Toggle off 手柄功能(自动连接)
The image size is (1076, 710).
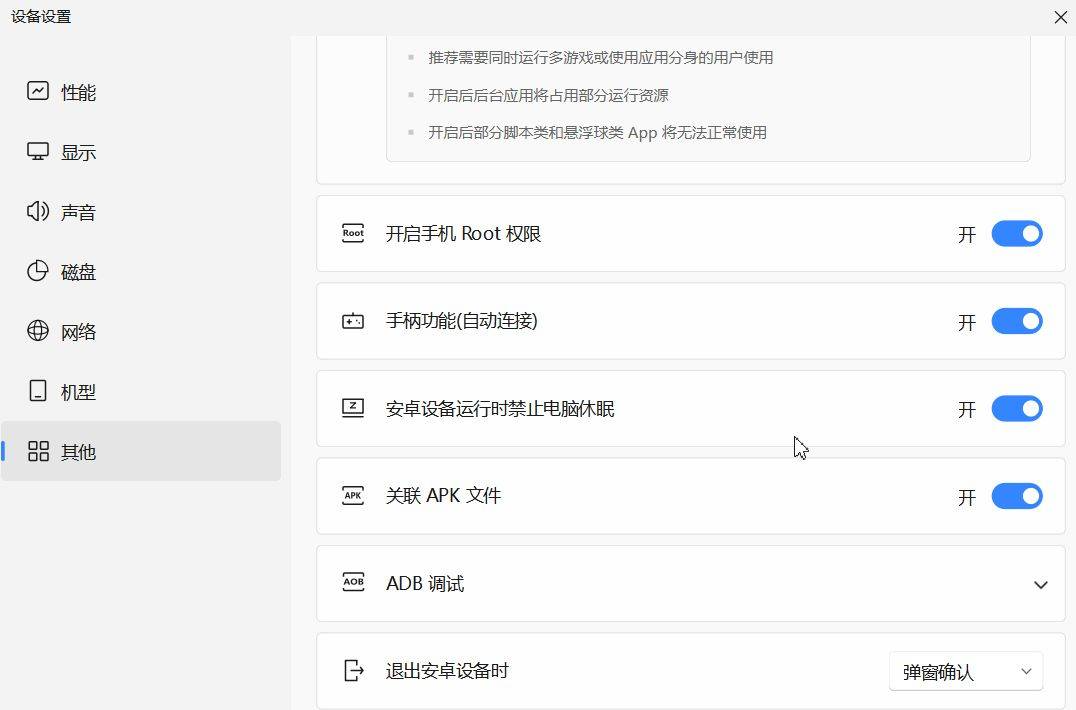coord(1016,321)
